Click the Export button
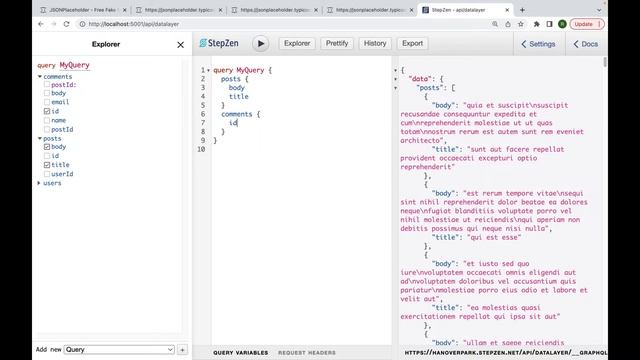The height and width of the screenshot is (360, 640). pyautogui.click(x=412, y=43)
